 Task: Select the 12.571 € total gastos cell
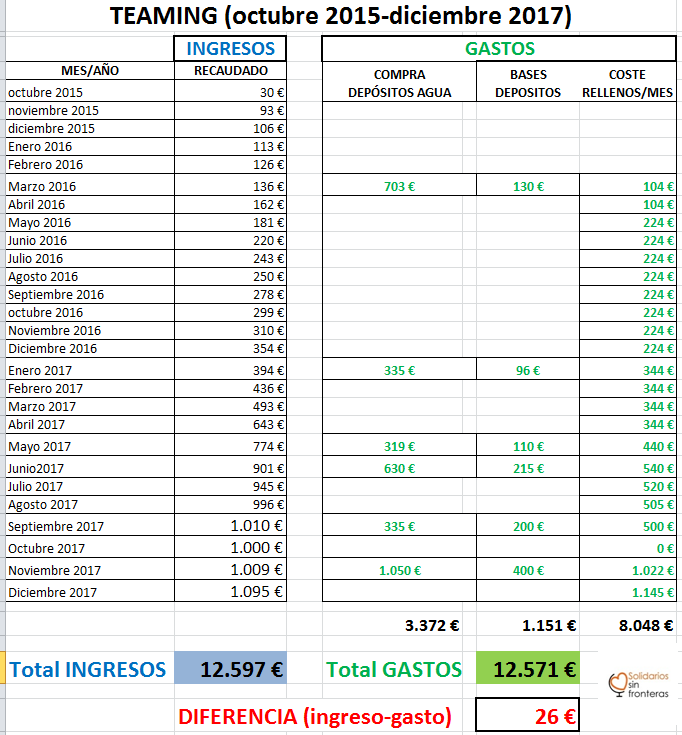(528, 669)
